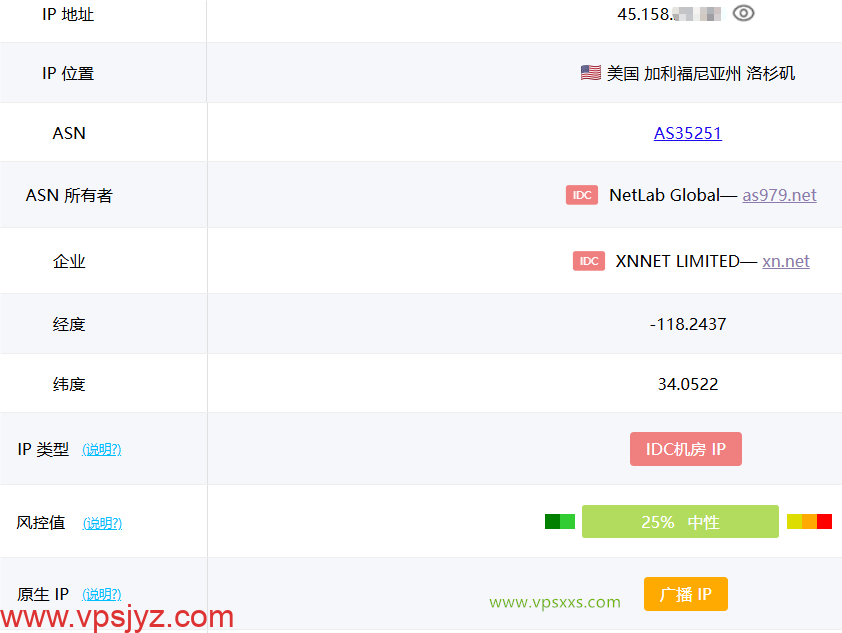Select the longitude value -118.2437
The height and width of the screenshot is (633, 842).
[688, 324]
